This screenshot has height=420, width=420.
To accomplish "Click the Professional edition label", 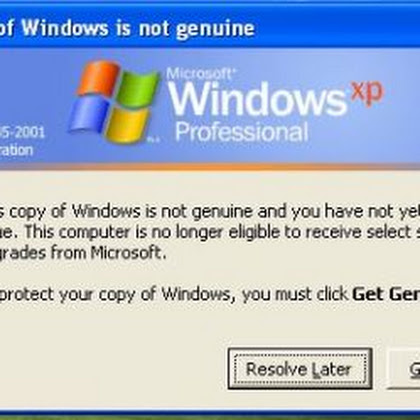I will [x=241, y=132].
